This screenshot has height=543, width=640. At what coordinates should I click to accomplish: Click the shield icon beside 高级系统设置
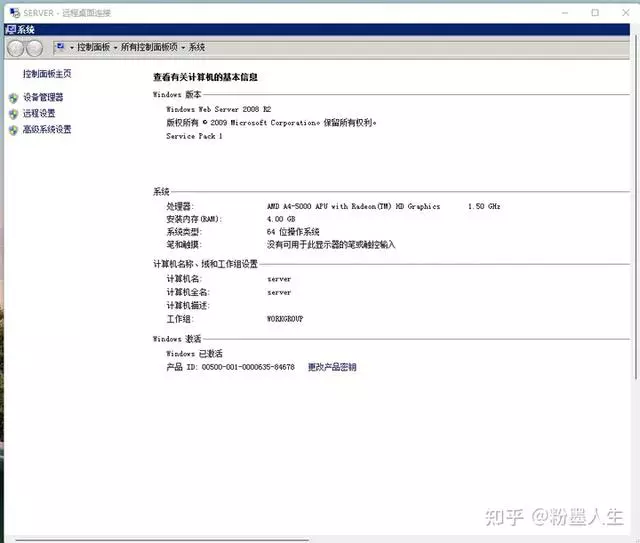[13, 130]
